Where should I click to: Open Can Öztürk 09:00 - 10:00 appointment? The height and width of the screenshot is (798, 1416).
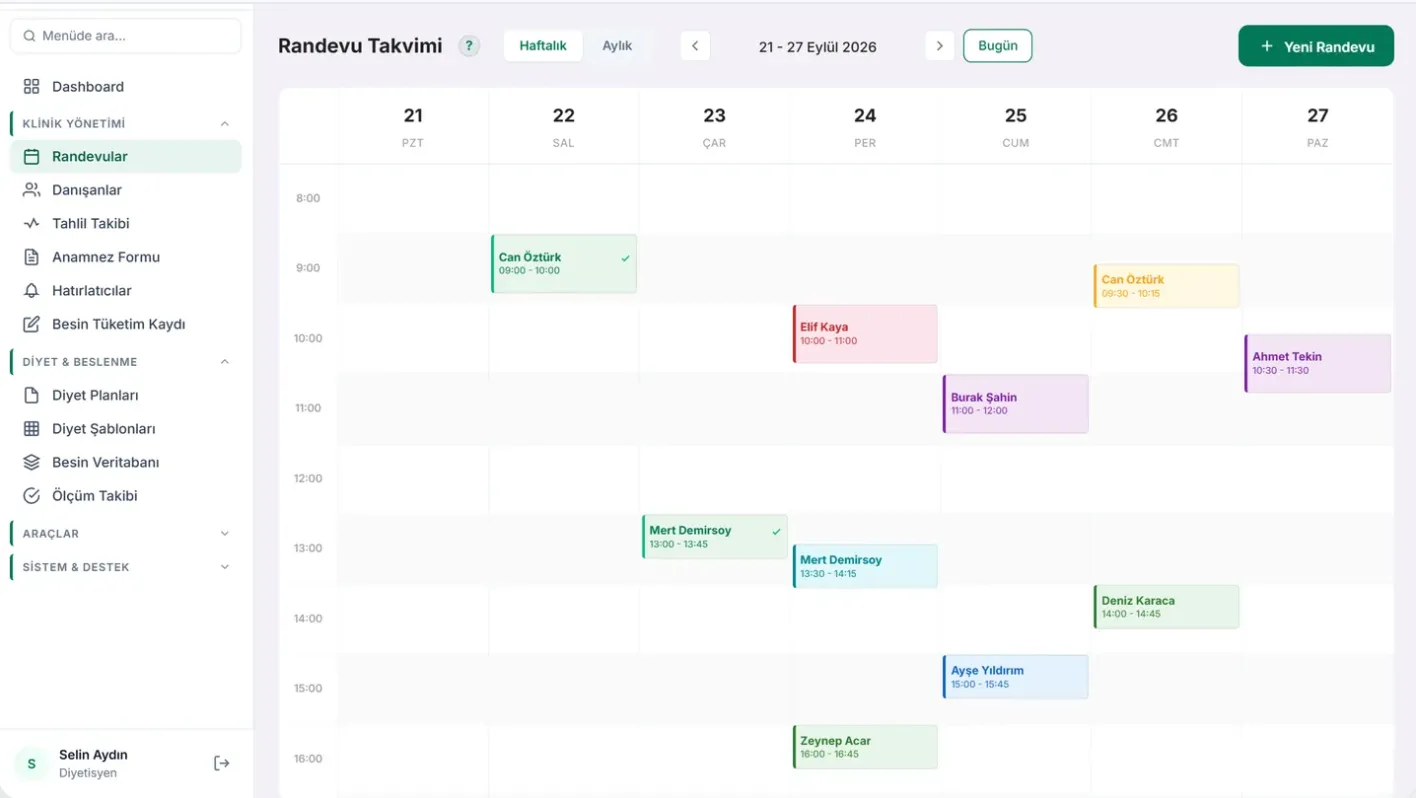coord(564,264)
